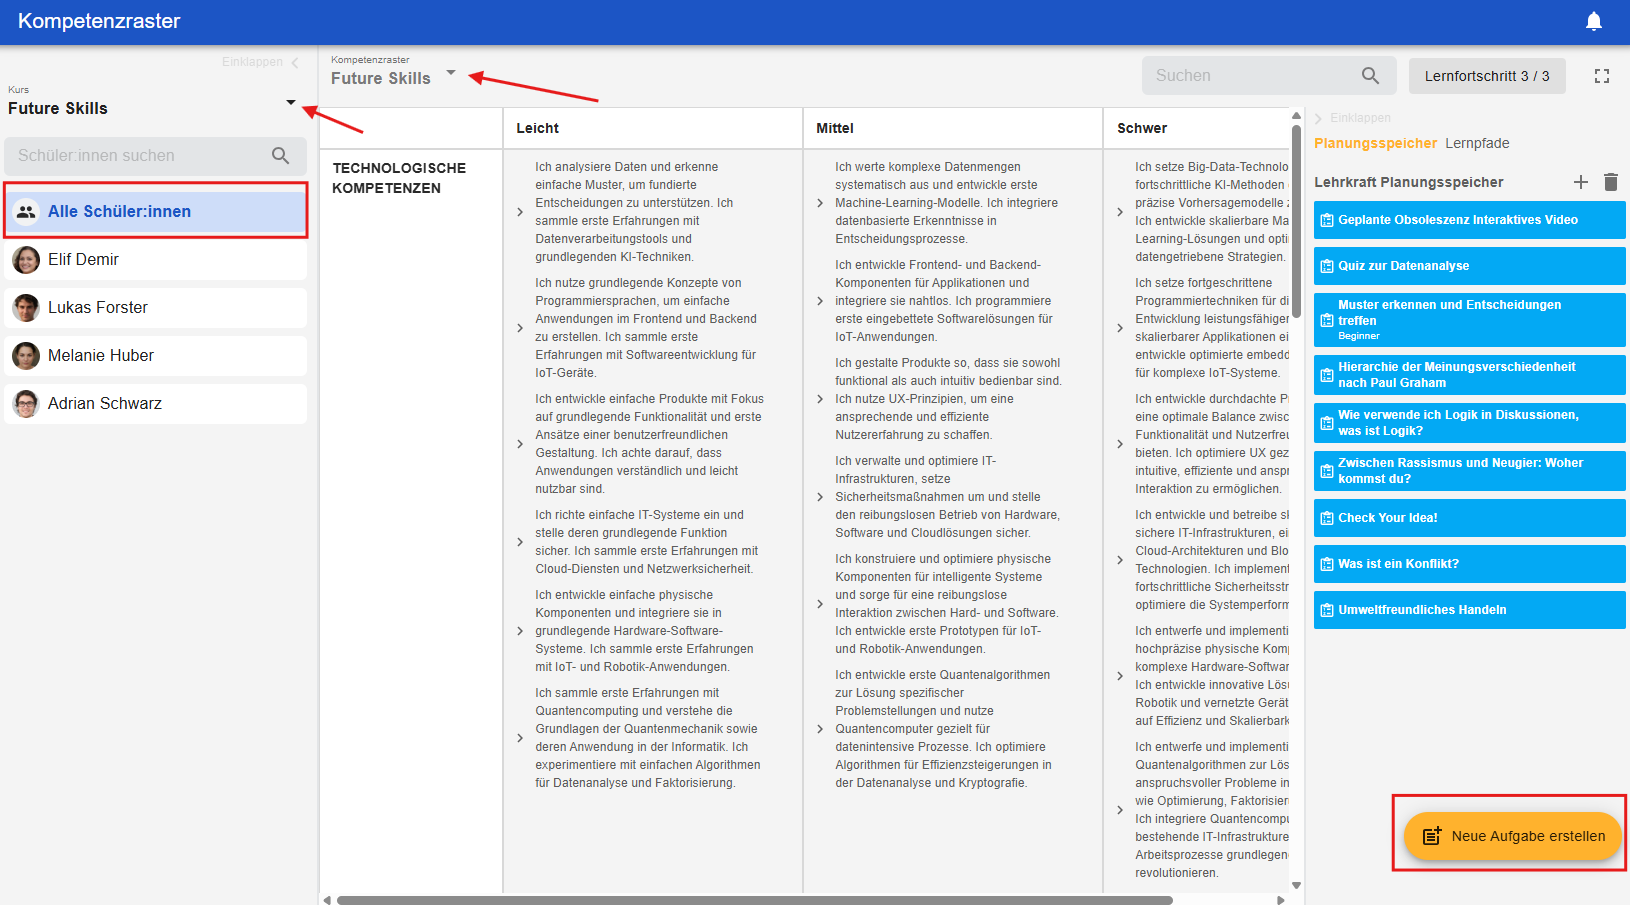
Task: Collapse the left sidebar via Einklappen
Action: point(260,62)
